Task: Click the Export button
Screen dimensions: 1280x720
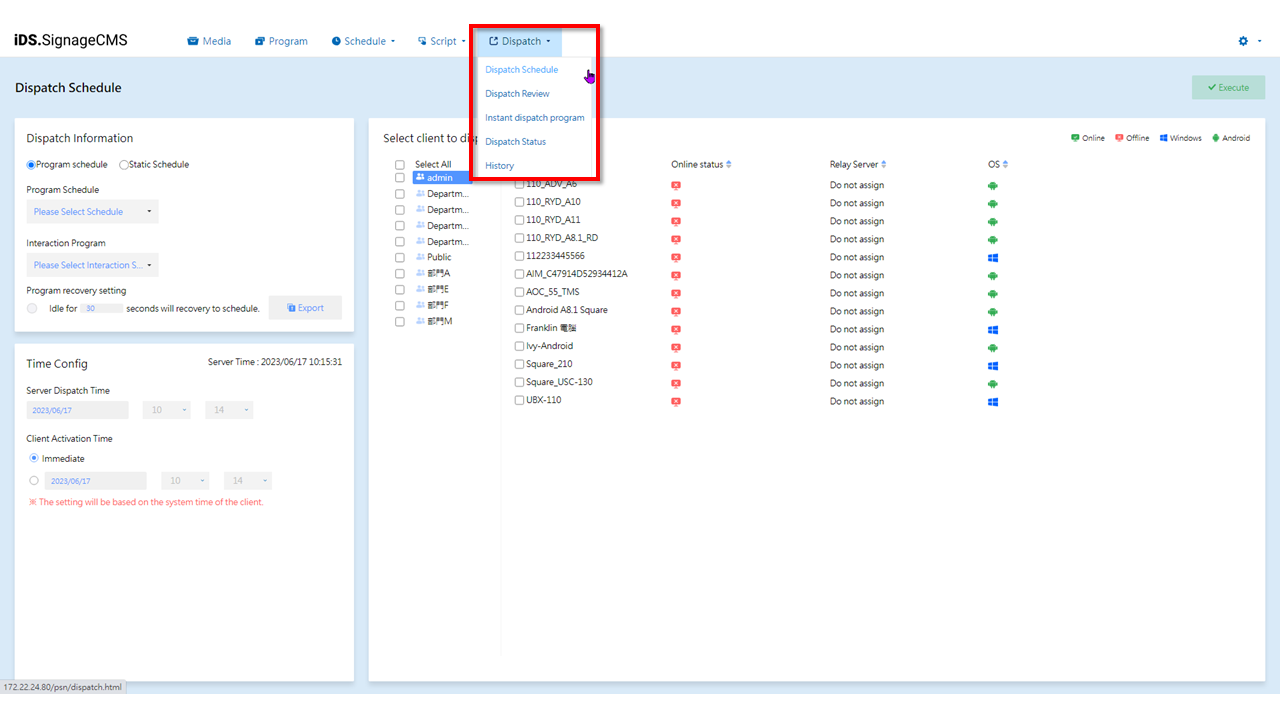Action: [x=305, y=308]
